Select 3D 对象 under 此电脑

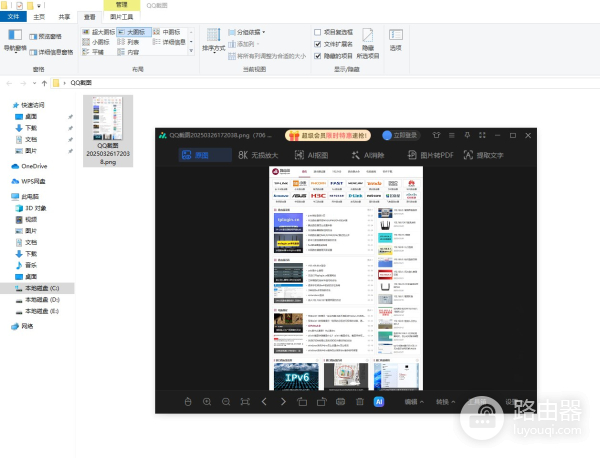click(x=36, y=208)
